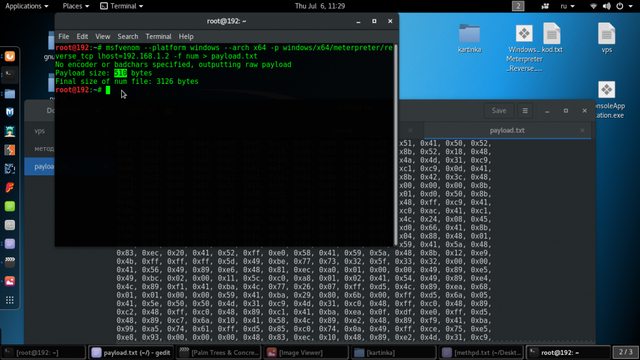Open the vps file on the desktop
The width and height of the screenshot is (640, 360).
tap(607, 38)
